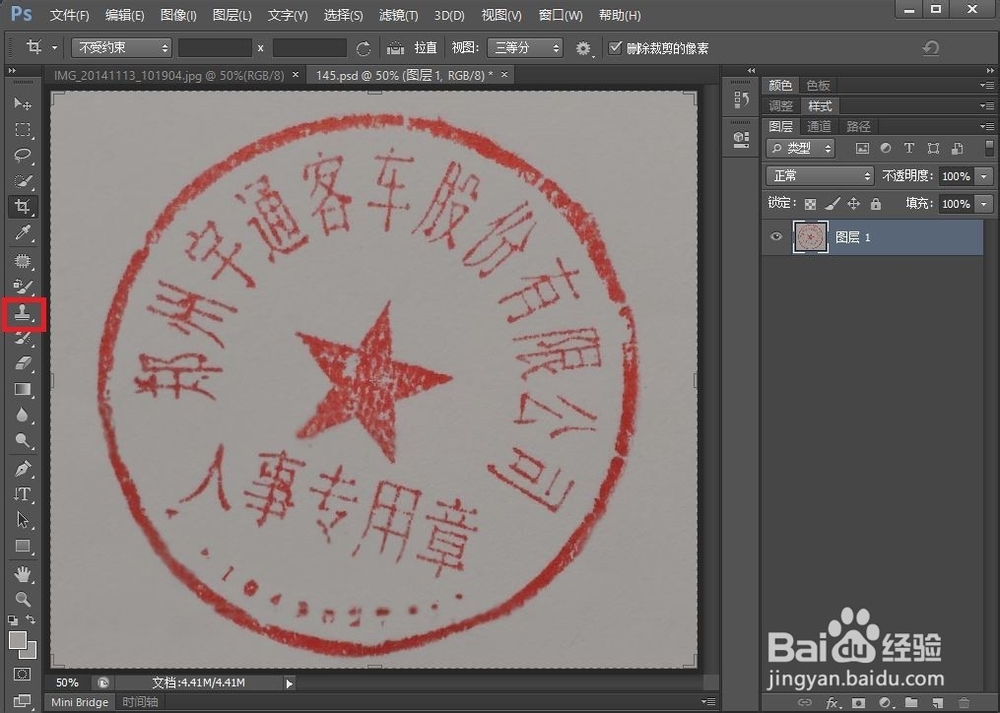Click the straighten tool icon

point(395,48)
